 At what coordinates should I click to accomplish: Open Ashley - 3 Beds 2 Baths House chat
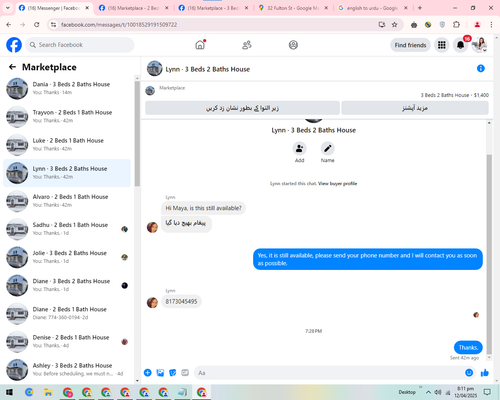(x=67, y=370)
